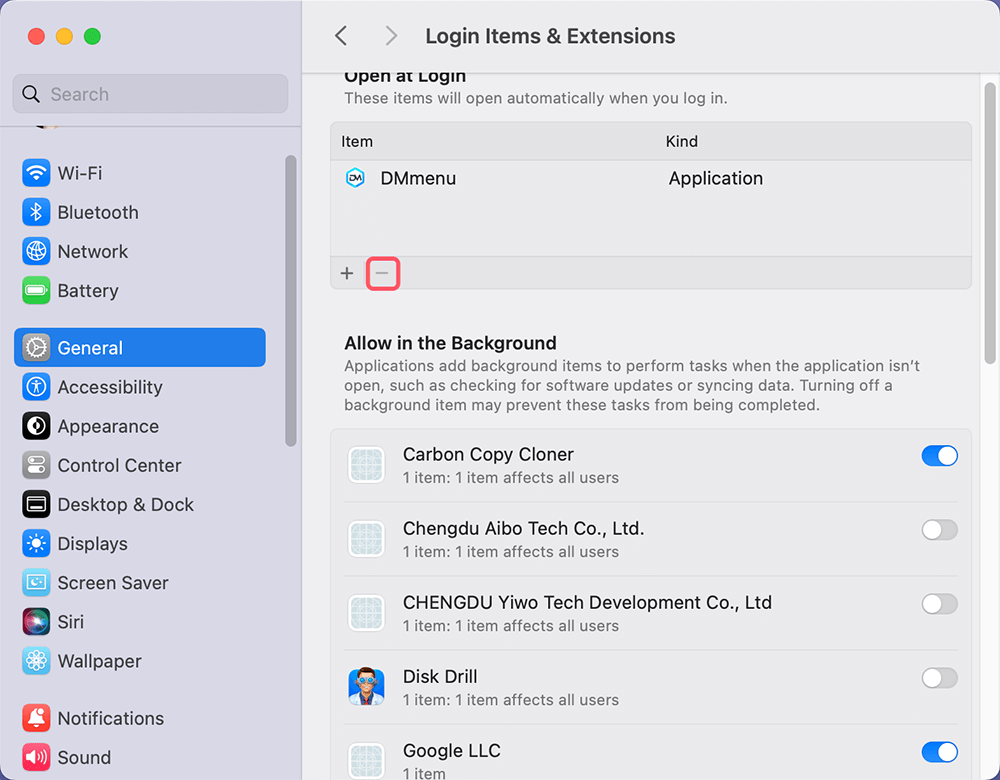Viewport: 1000px width, 780px height.
Task: Click the Accessibility icon
Action: (x=36, y=387)
